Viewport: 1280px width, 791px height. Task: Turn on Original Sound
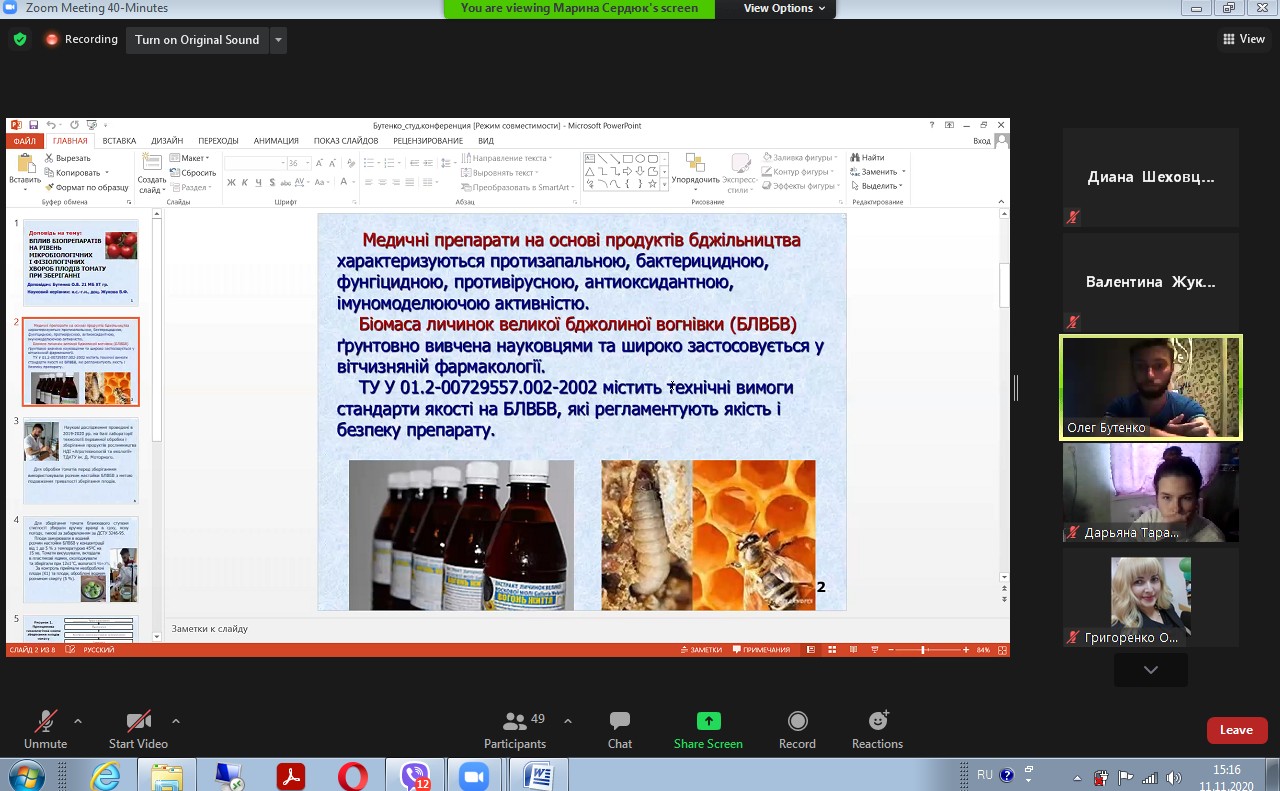pyautogui.click(x=197, y=40)
